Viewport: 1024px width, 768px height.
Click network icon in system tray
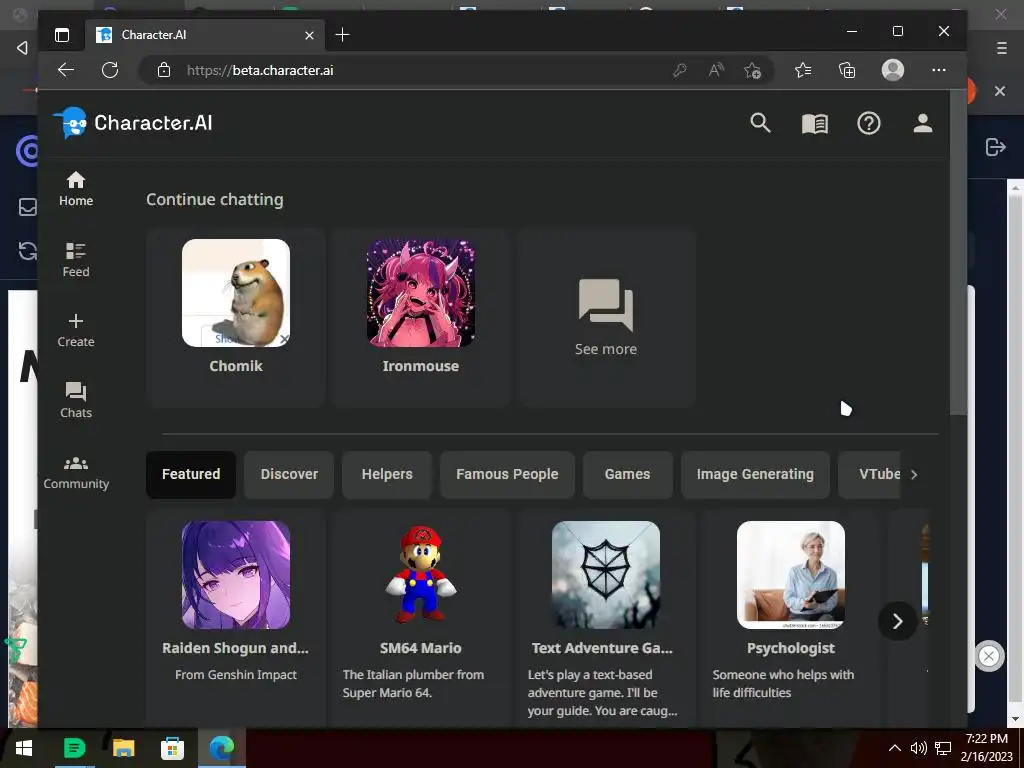coord(943,748)
